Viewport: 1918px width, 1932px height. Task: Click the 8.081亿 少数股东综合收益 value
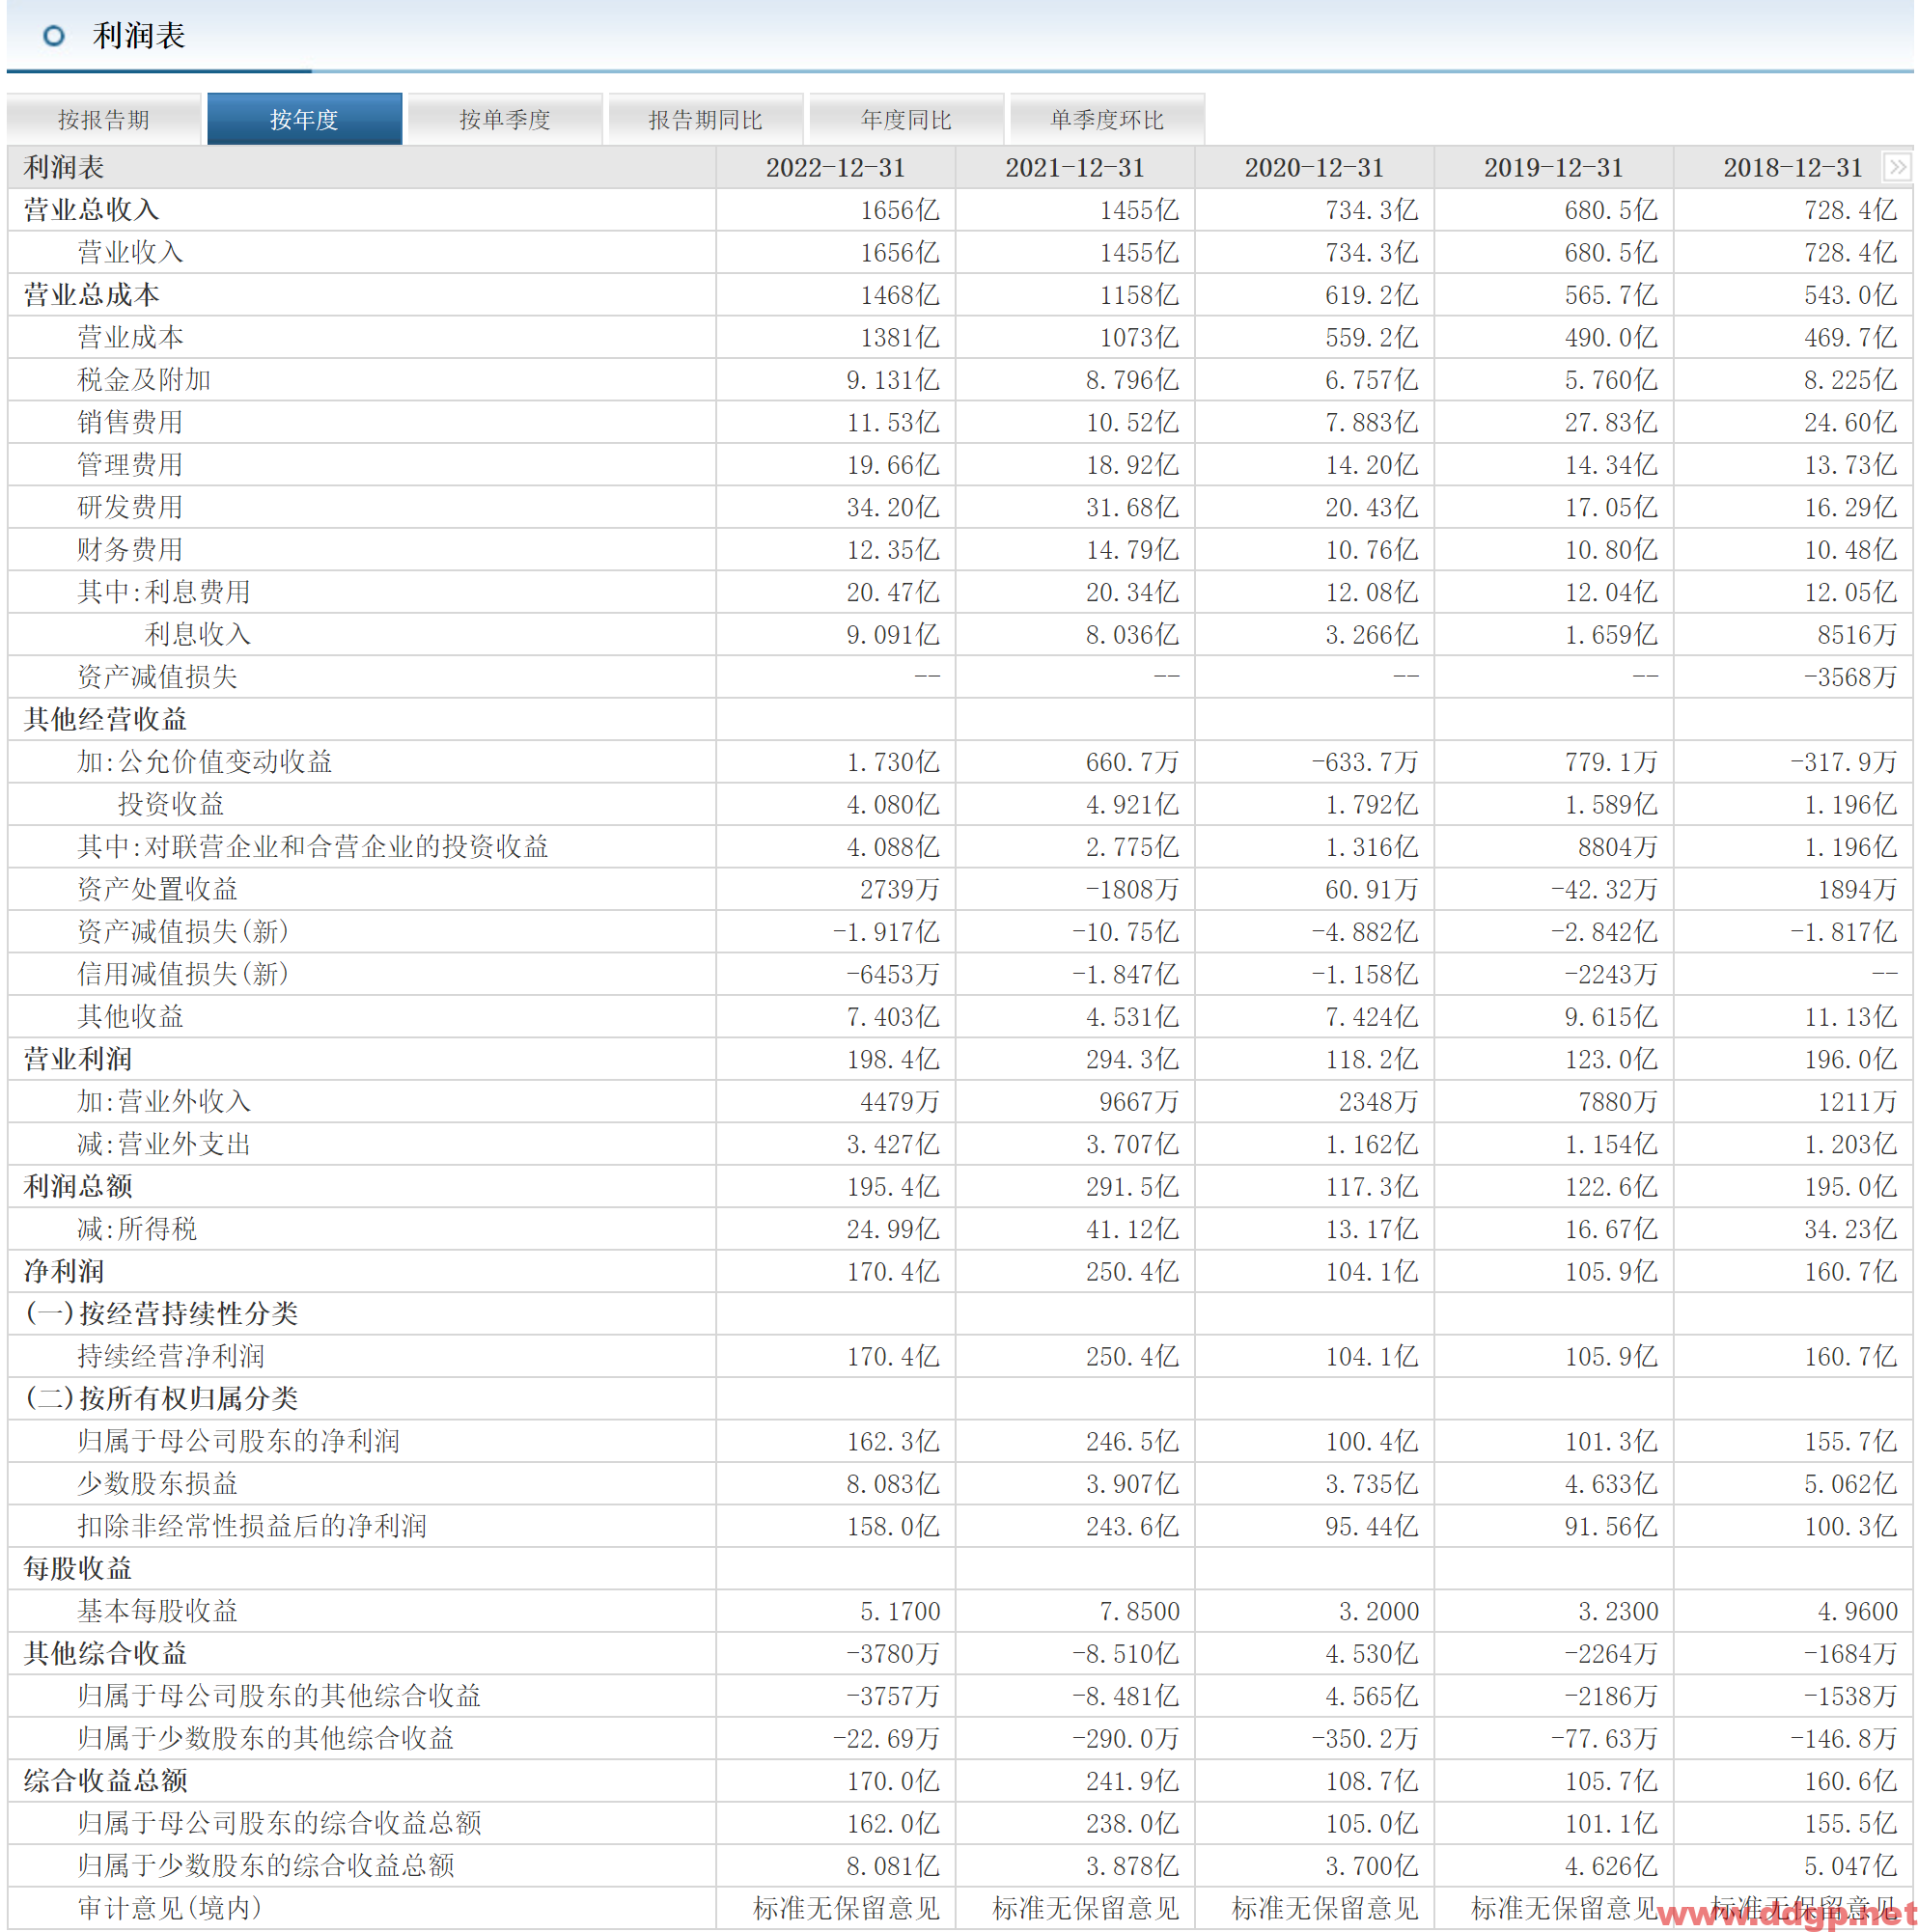pyautogui.click(x=893, y=1866)
